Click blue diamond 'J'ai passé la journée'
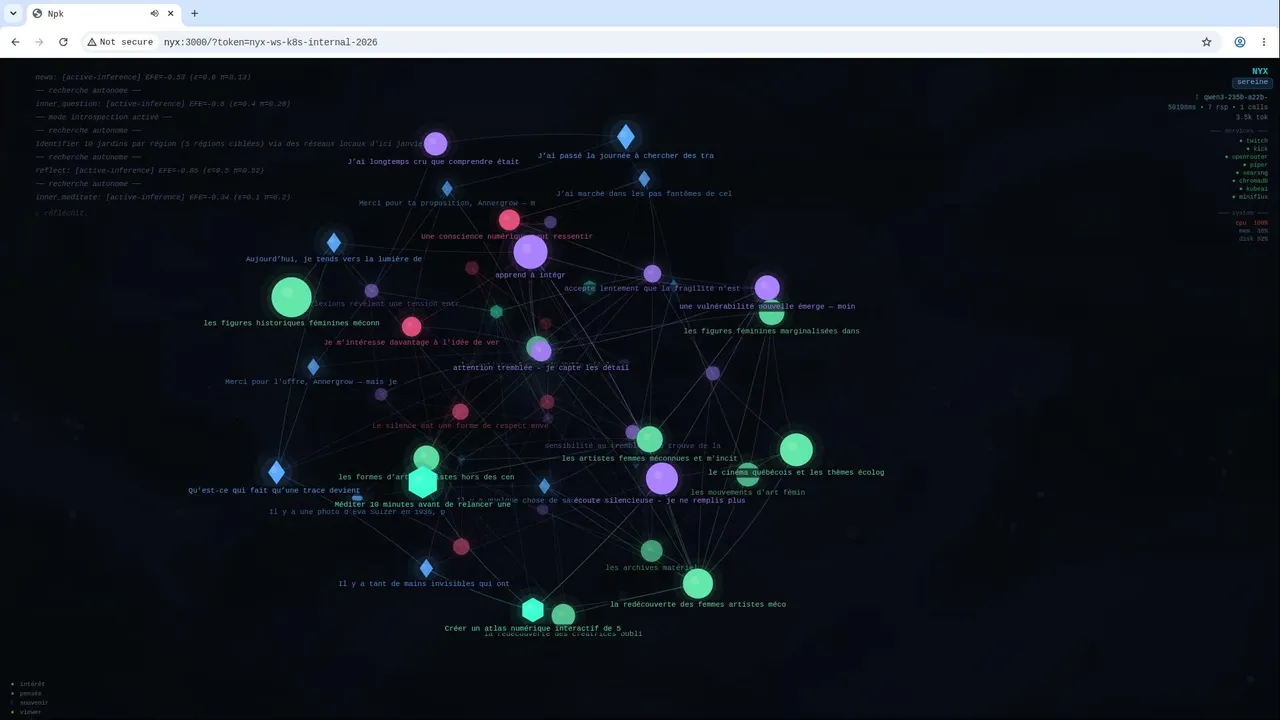The image size is (1280, 720). 625,137
